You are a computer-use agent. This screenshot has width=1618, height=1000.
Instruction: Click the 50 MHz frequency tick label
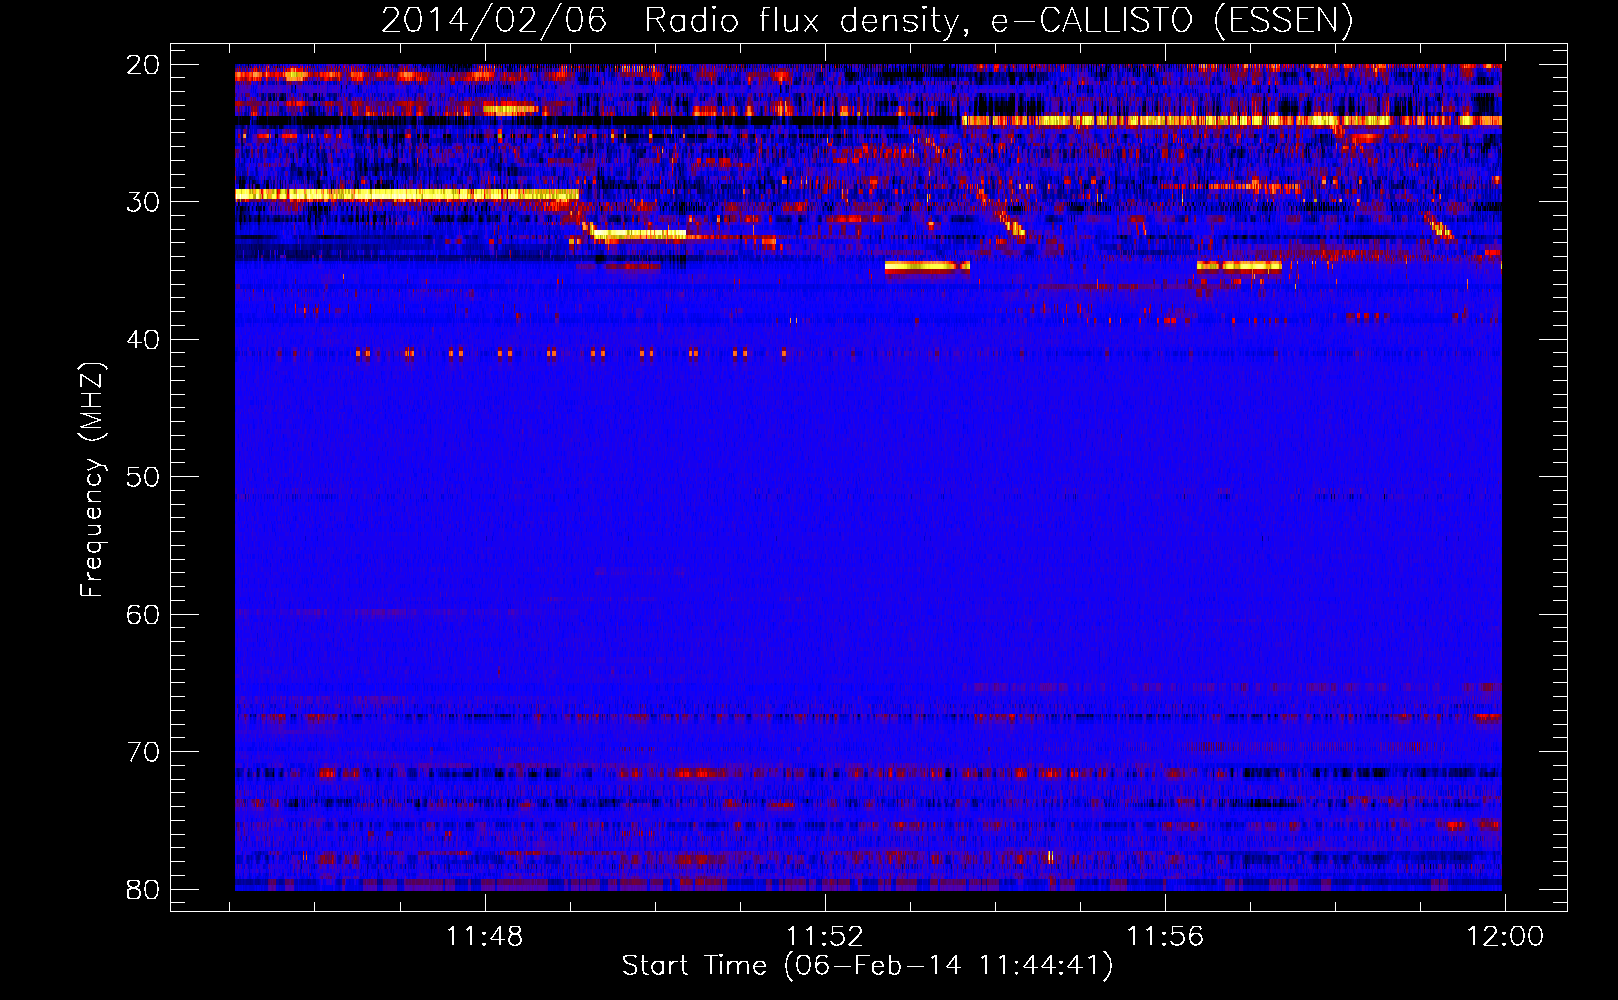pos(143,477)
